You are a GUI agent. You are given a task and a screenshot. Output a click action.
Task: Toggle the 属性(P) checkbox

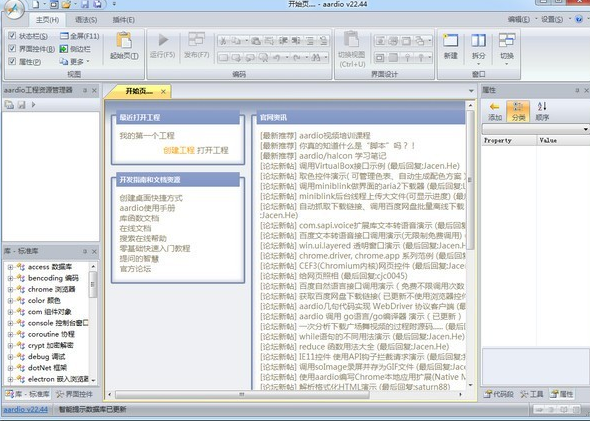(12, 61)
